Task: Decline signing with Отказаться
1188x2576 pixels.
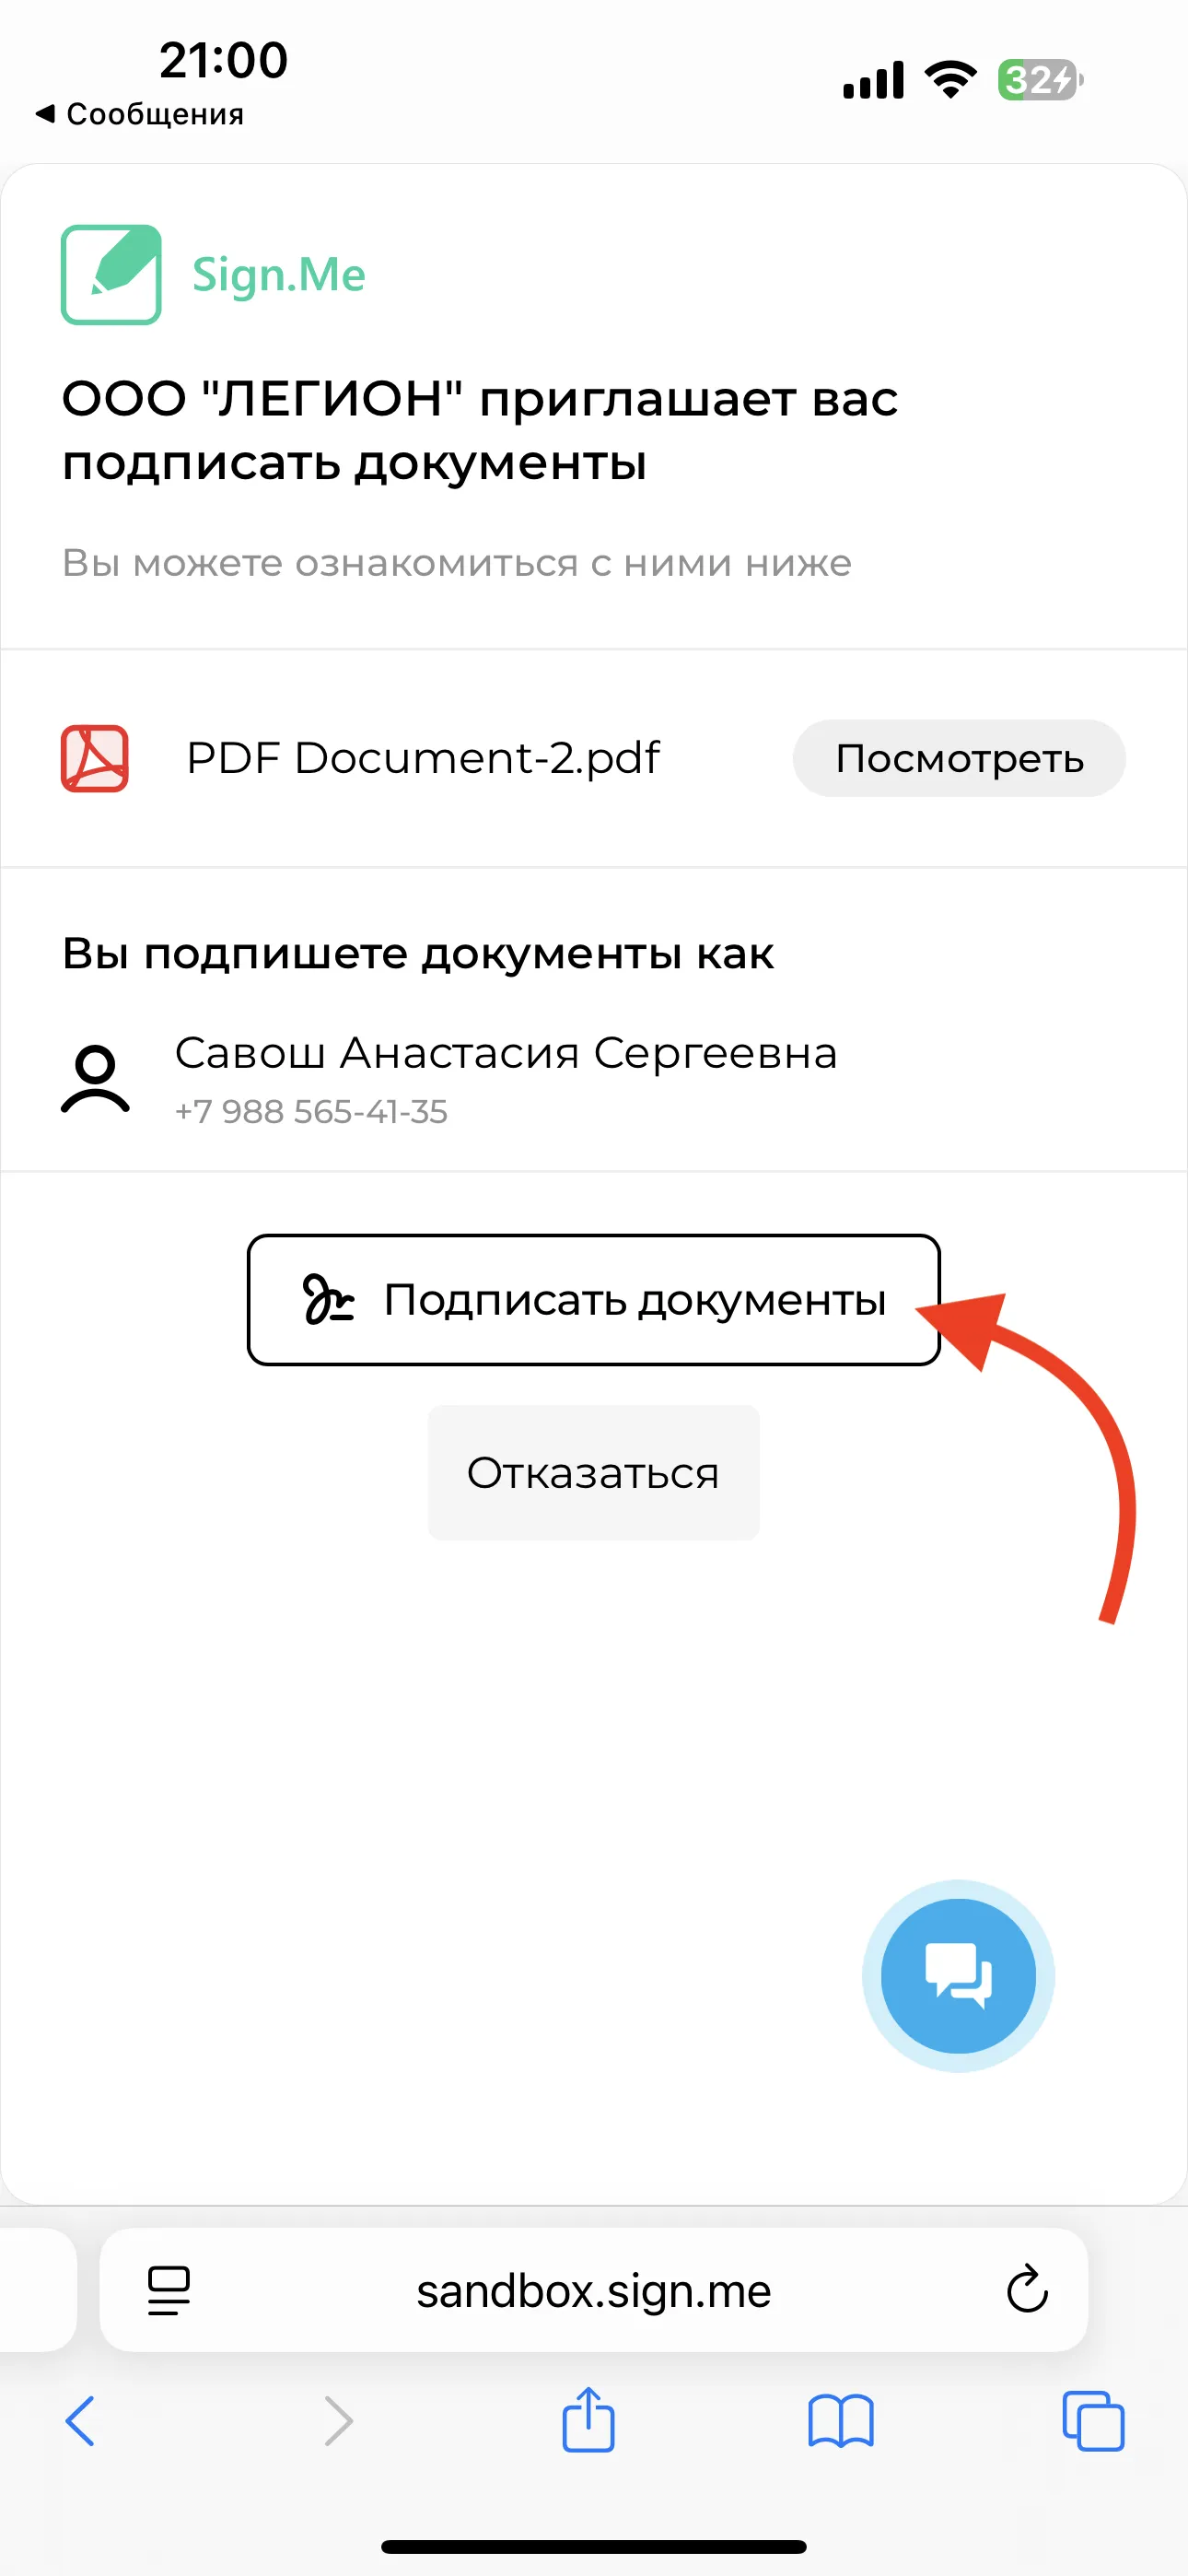Action: tap(594, 1473)
